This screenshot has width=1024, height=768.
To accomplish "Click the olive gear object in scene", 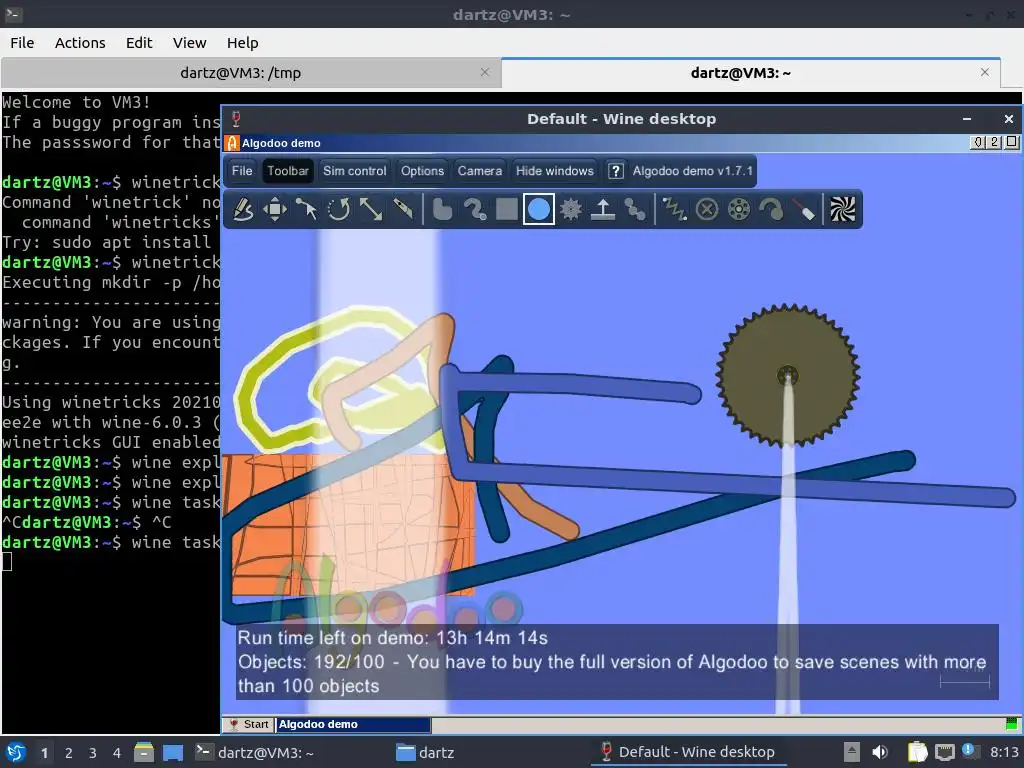I will (x=788, y=376).
